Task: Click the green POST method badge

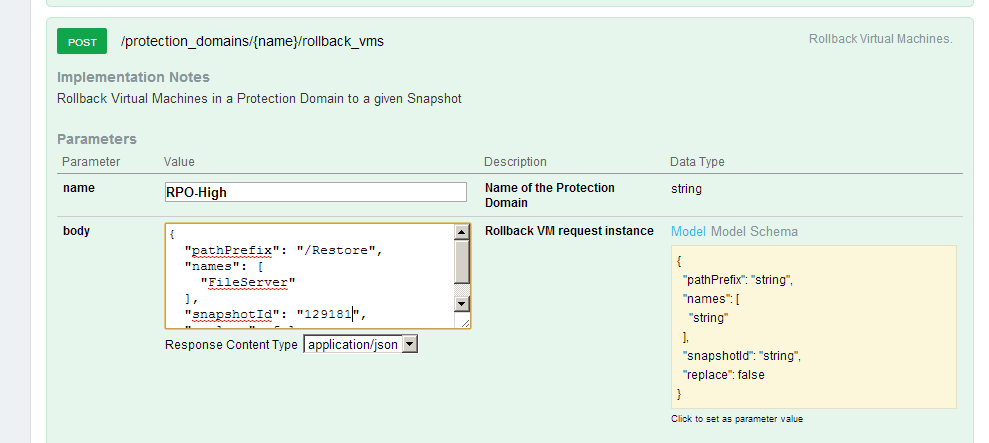Action: click(82, 42)
